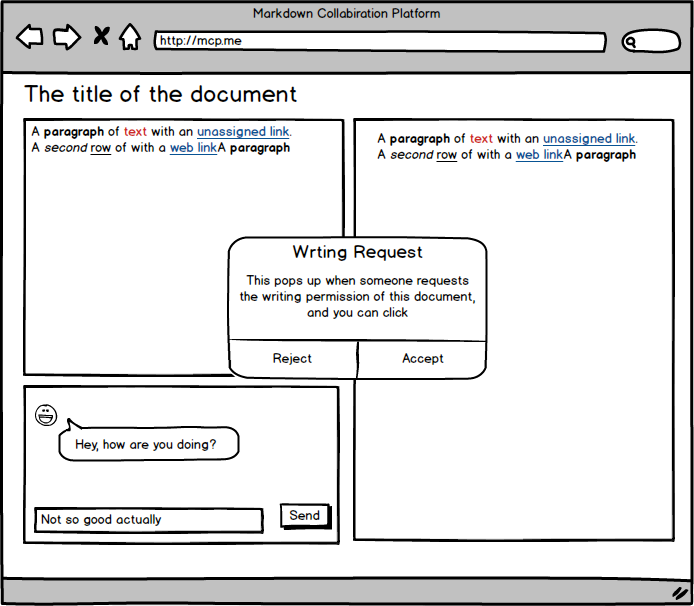The image size is (694, 606).
Task: Click the smiley avatar in chat
Action: pyautogui.click(x=46, y=415)
